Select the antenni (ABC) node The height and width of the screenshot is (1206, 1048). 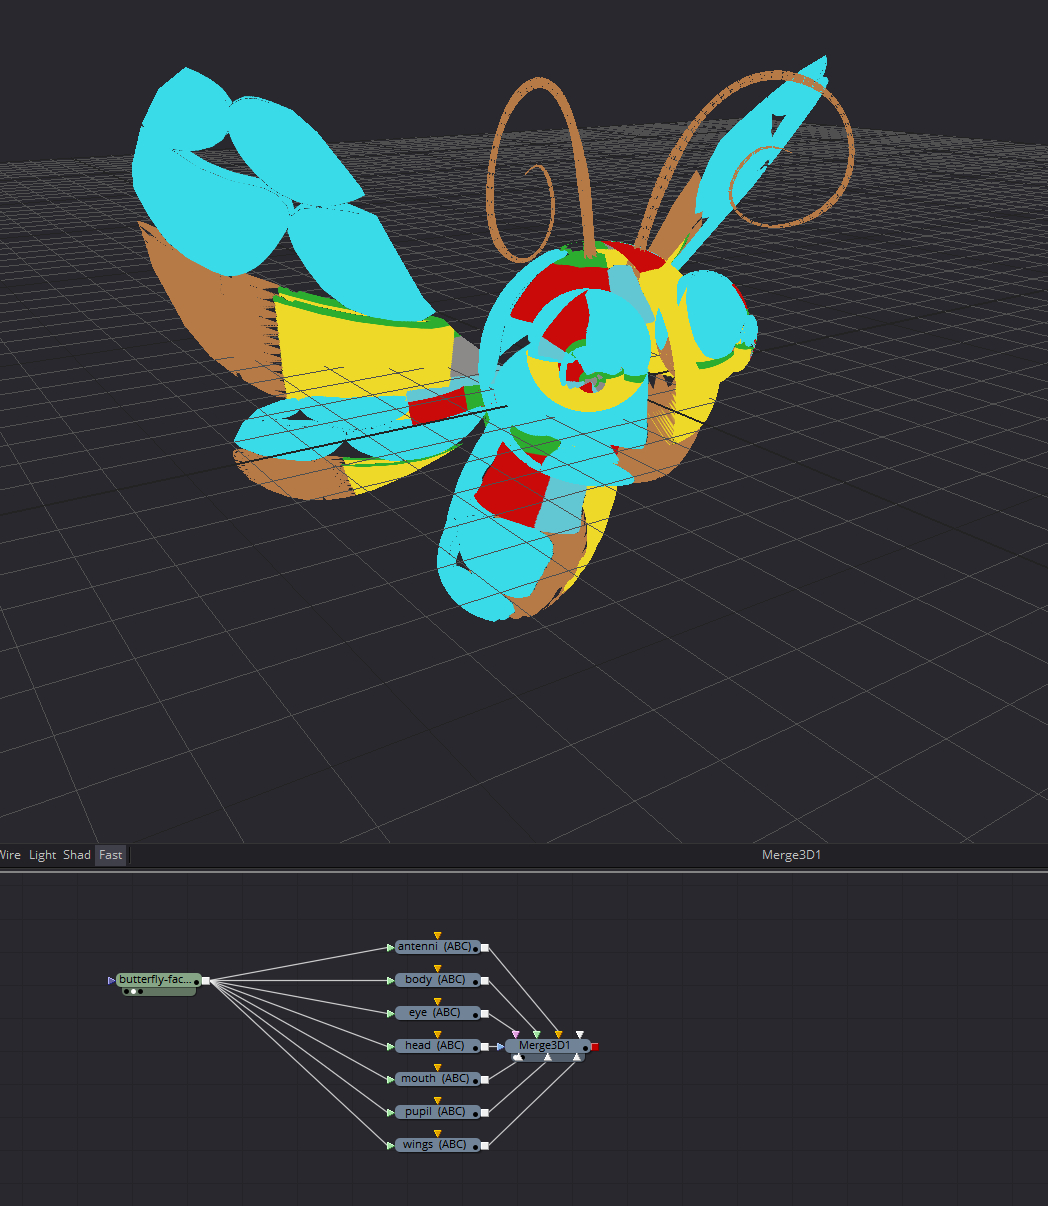[x=438, y=947]
